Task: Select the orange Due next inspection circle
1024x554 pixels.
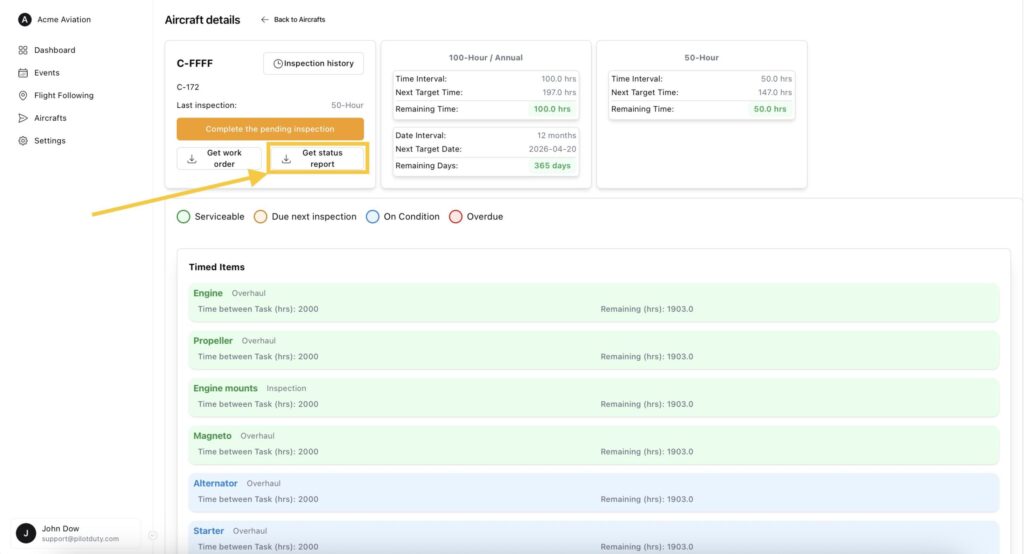Action: (260, 217)
